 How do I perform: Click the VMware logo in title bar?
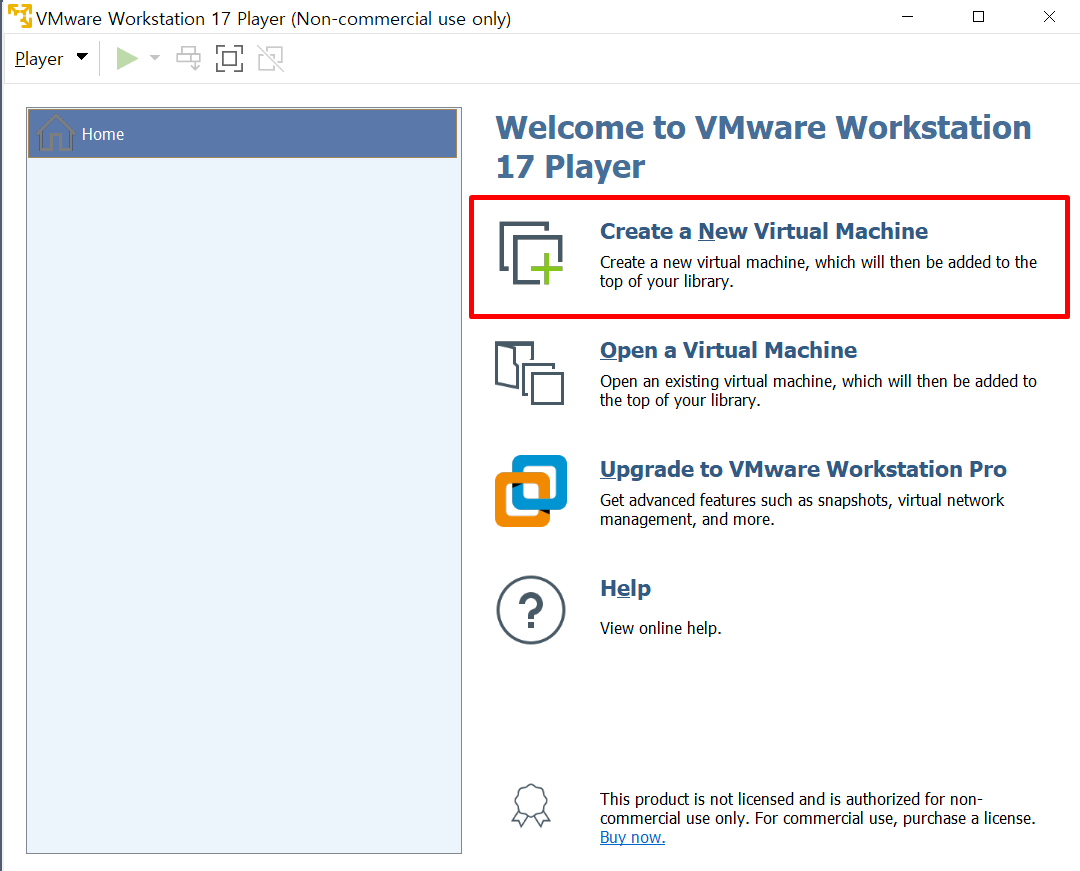click(x=19, y=16)
